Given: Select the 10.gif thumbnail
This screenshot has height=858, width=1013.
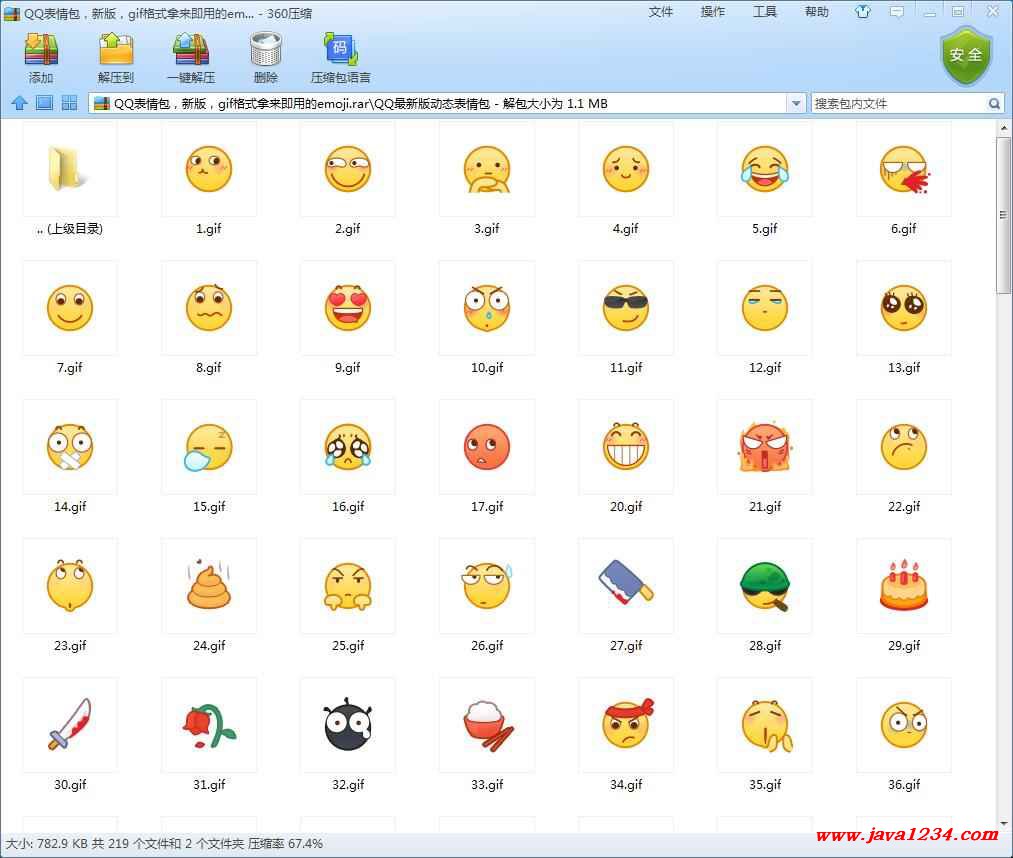Looking at the screenshot, I should point(486,308).
